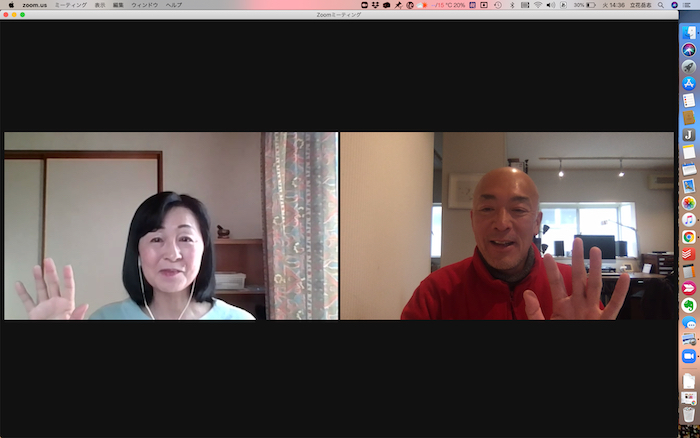Viewport: 700px width, 438px height.
Task: Open the Trash in the Dock
Action: coord(689,414)
